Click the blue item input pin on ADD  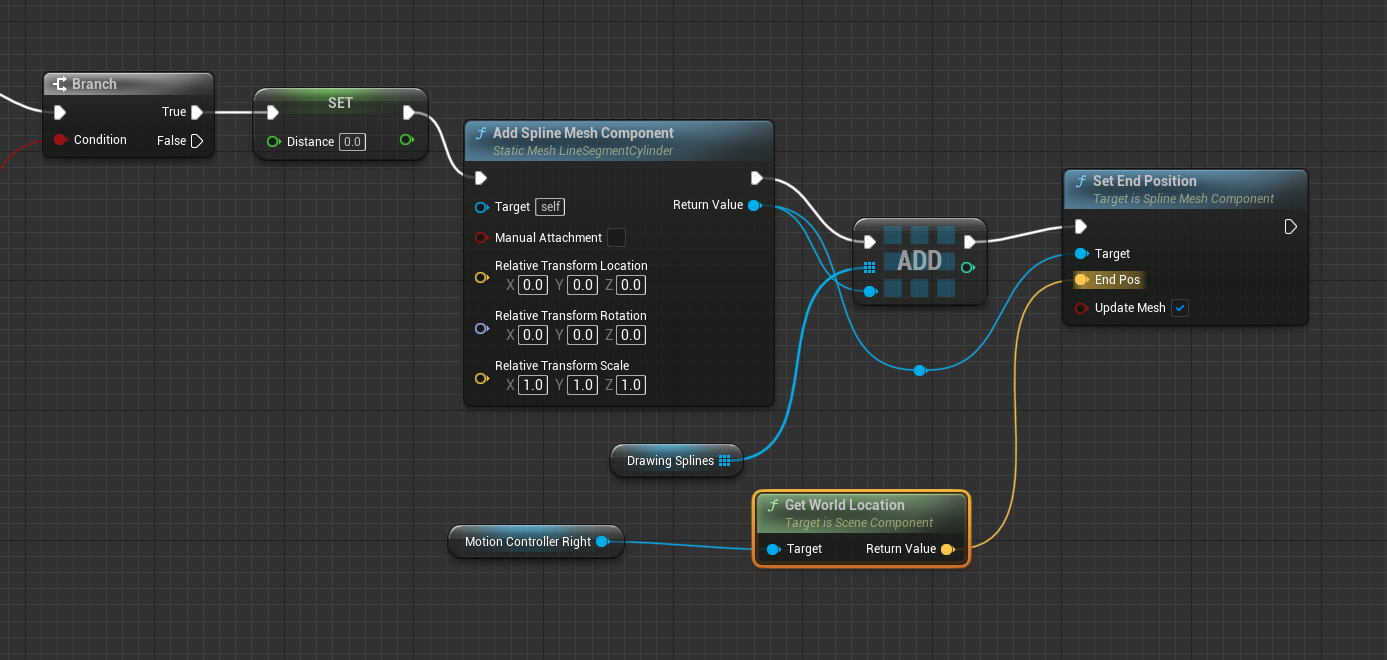(x=870, y=291)
